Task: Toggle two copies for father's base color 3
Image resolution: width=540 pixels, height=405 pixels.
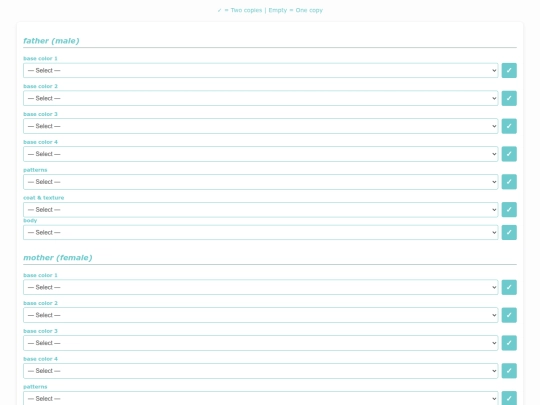Action: [x=509, y=126]
